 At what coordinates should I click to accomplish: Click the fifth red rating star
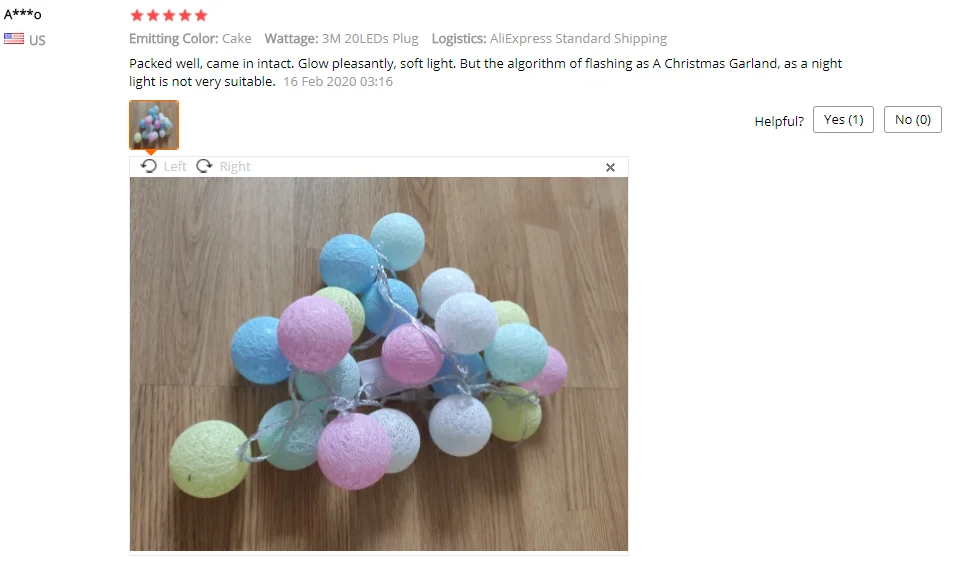point(201,15)
